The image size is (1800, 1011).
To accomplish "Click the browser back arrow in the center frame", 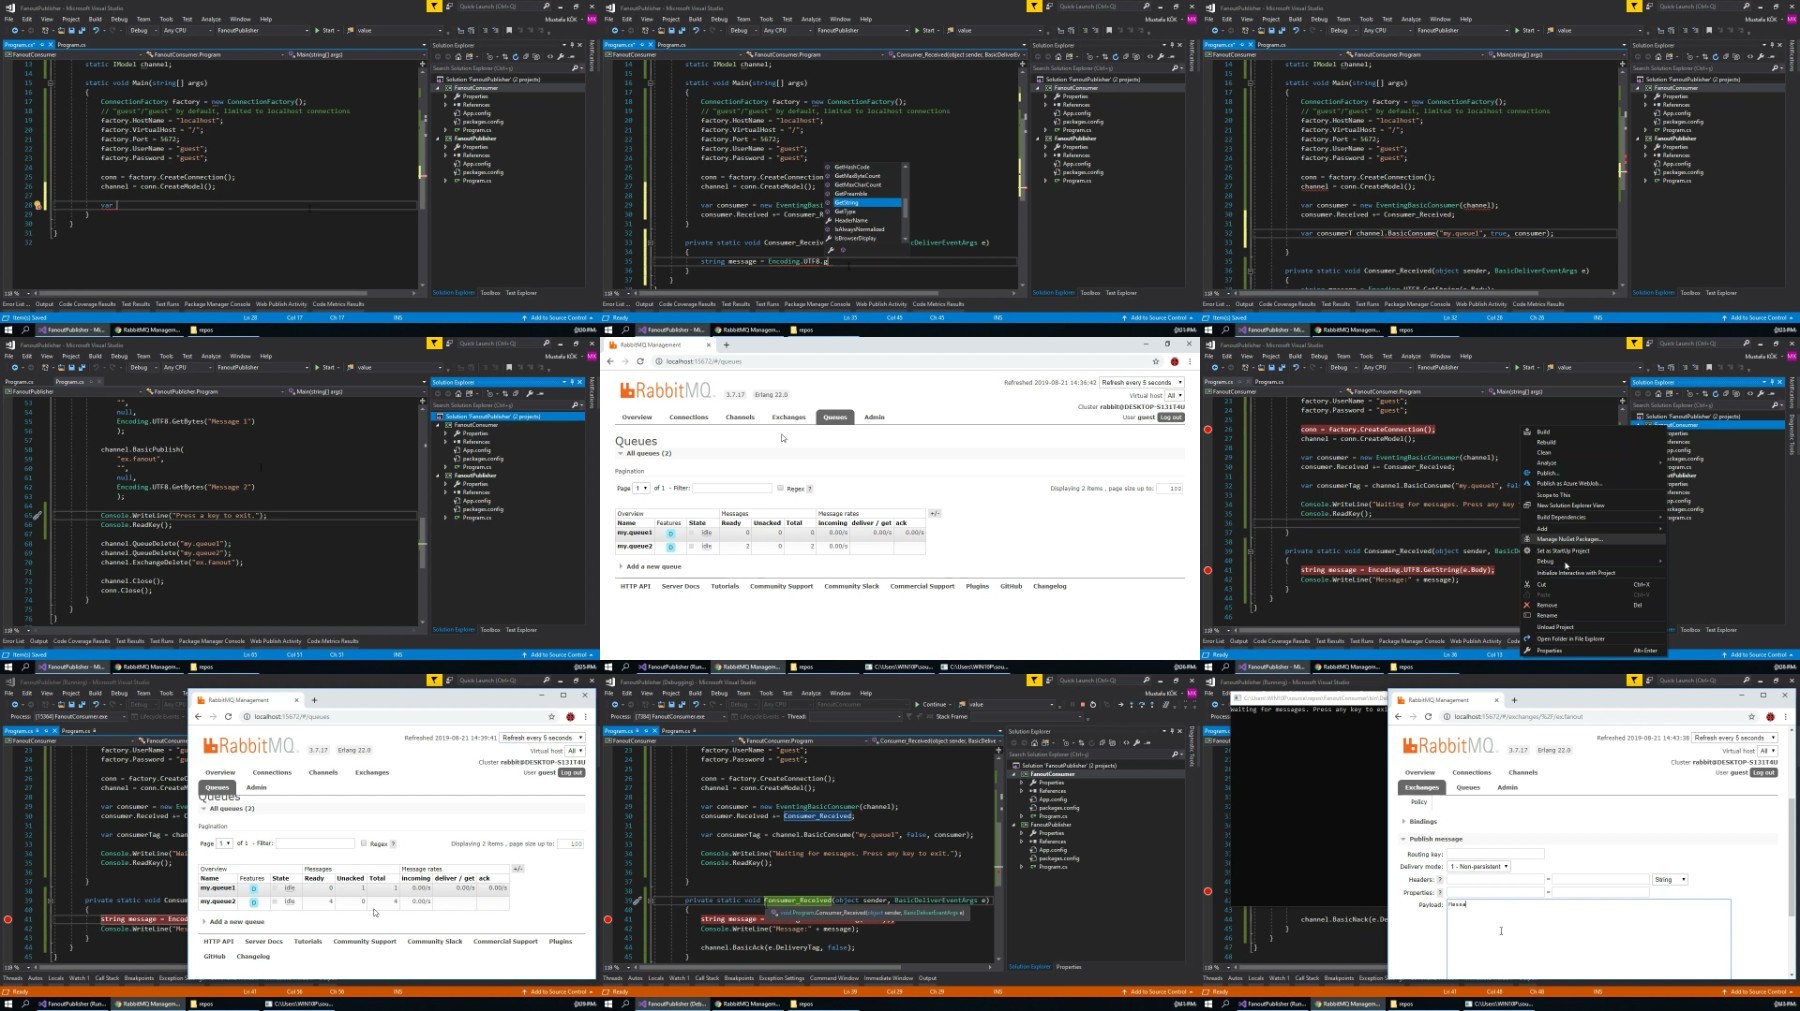I will coord(611,361).
